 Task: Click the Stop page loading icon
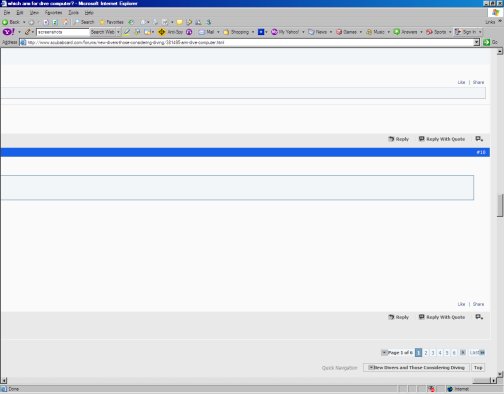click(x=46, y=22)
